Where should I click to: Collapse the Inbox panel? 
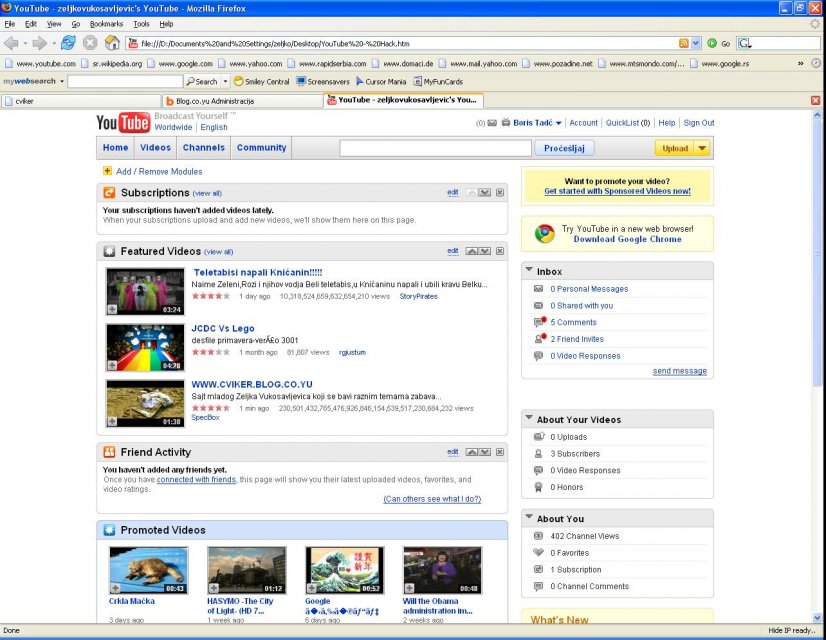(529, 270)
